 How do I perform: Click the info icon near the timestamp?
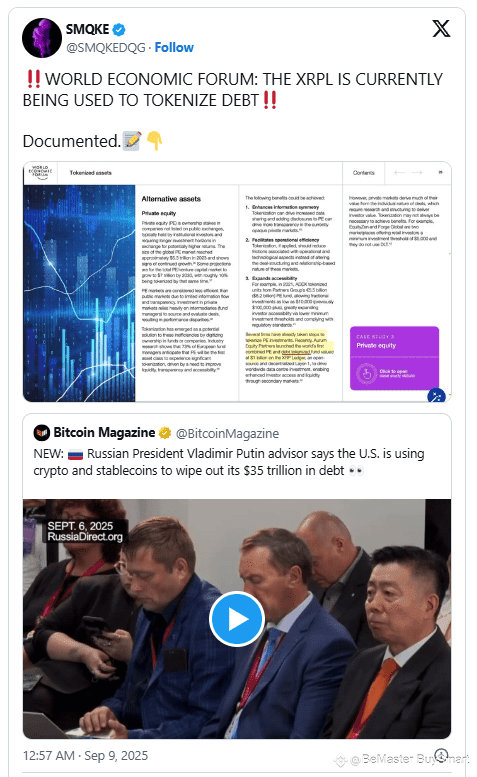[441, 756]
